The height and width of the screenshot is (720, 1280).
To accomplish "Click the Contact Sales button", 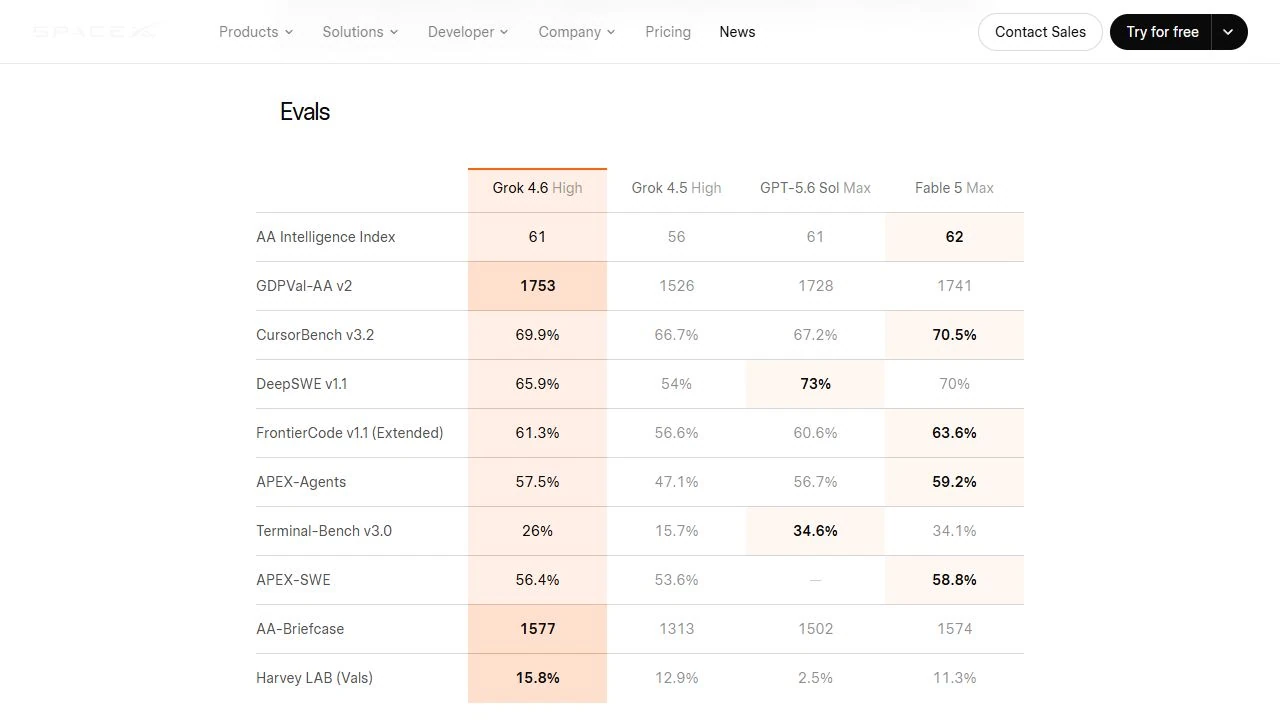I will (1040, 32).
